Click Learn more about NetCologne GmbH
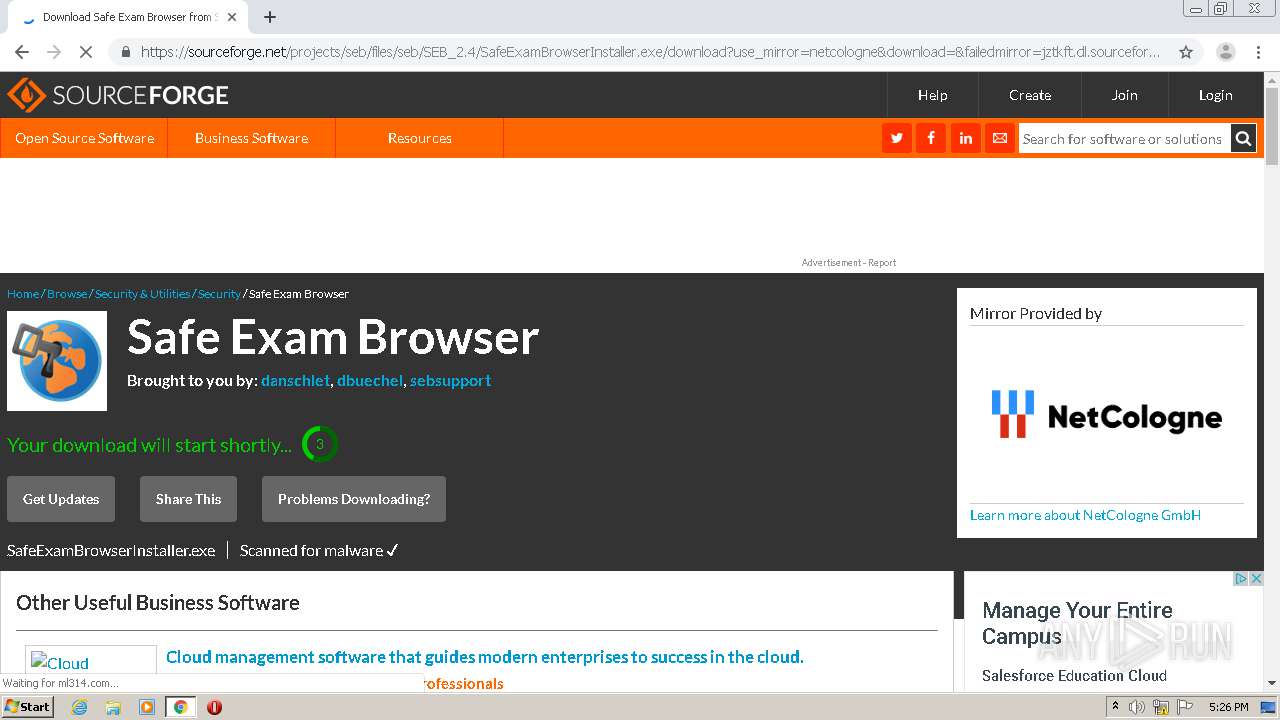This screenshot has width=1280, height=720. (x=1085, y=515)
